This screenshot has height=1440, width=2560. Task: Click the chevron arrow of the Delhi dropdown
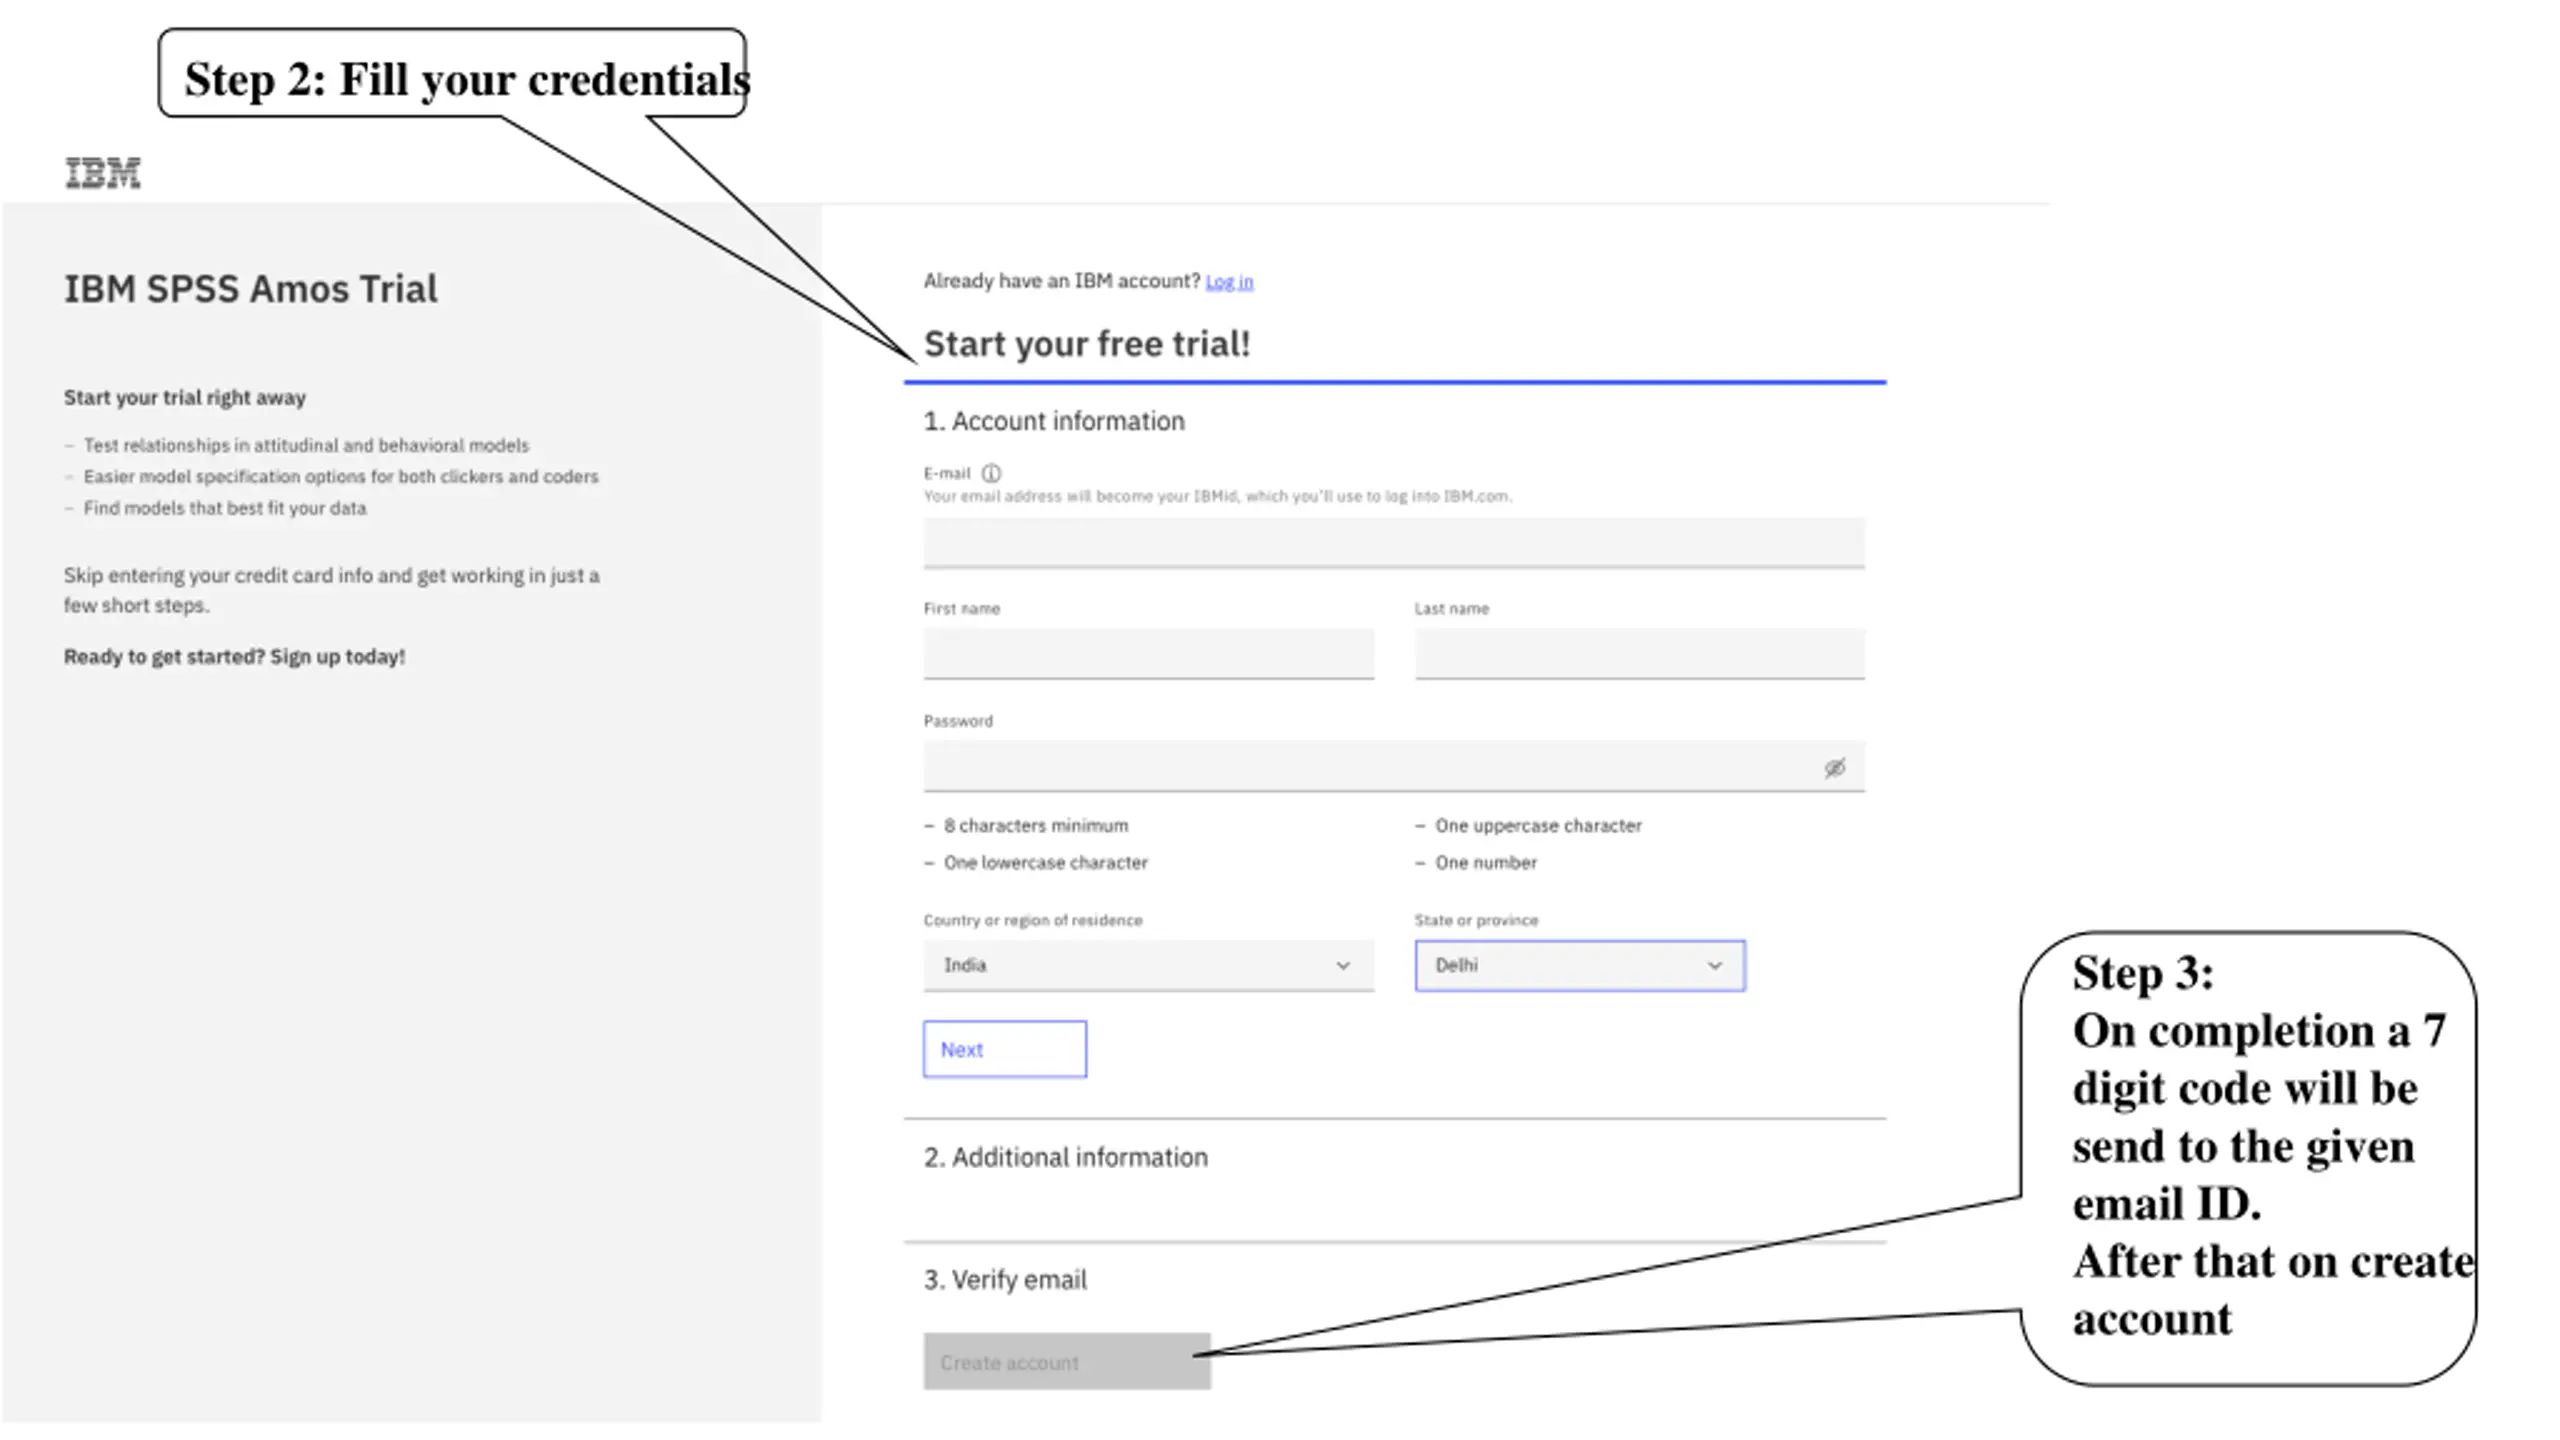(x=1715, y=965)
